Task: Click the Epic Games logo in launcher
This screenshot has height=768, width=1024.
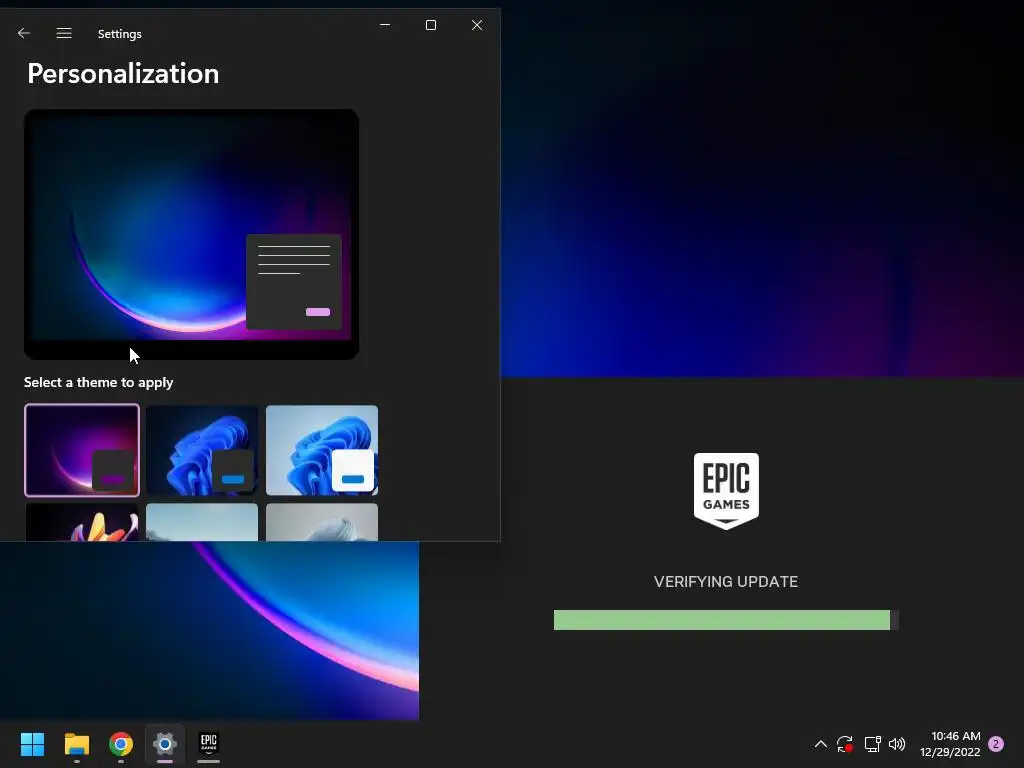Action: click(x=726, y=491)
